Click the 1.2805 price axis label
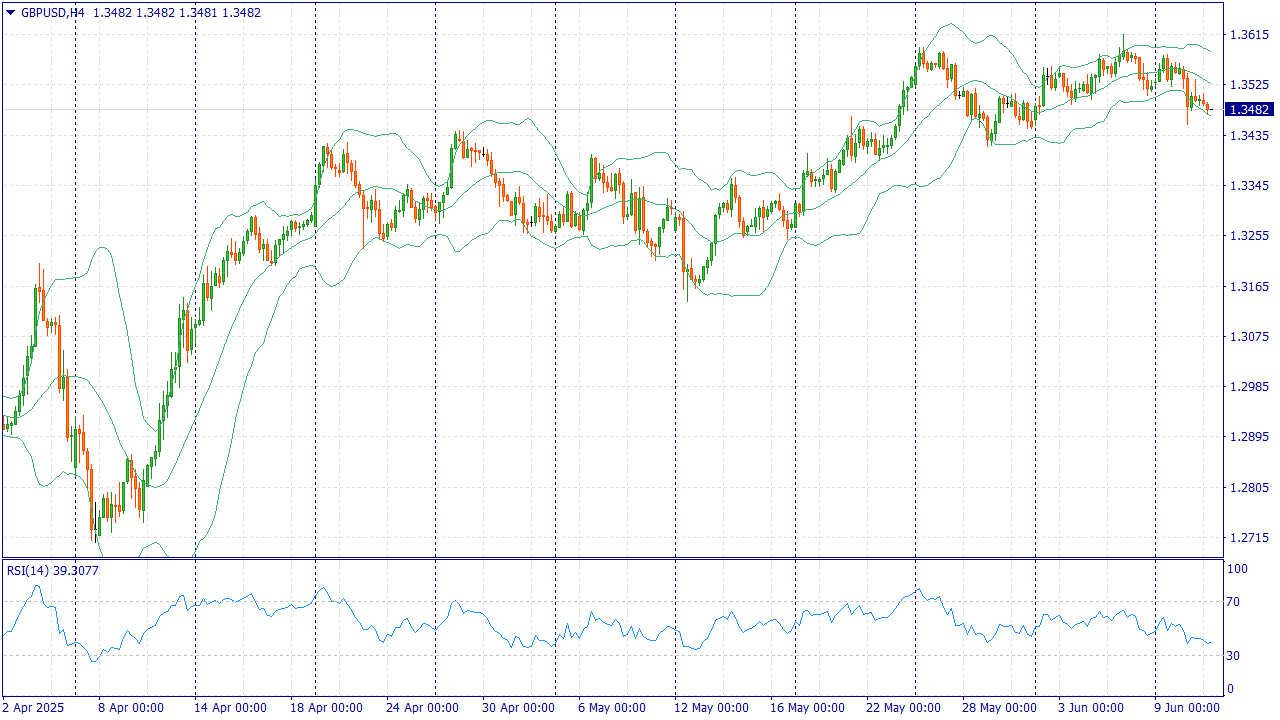The height and width of the screenshot is (720, 1280). 1249,488
